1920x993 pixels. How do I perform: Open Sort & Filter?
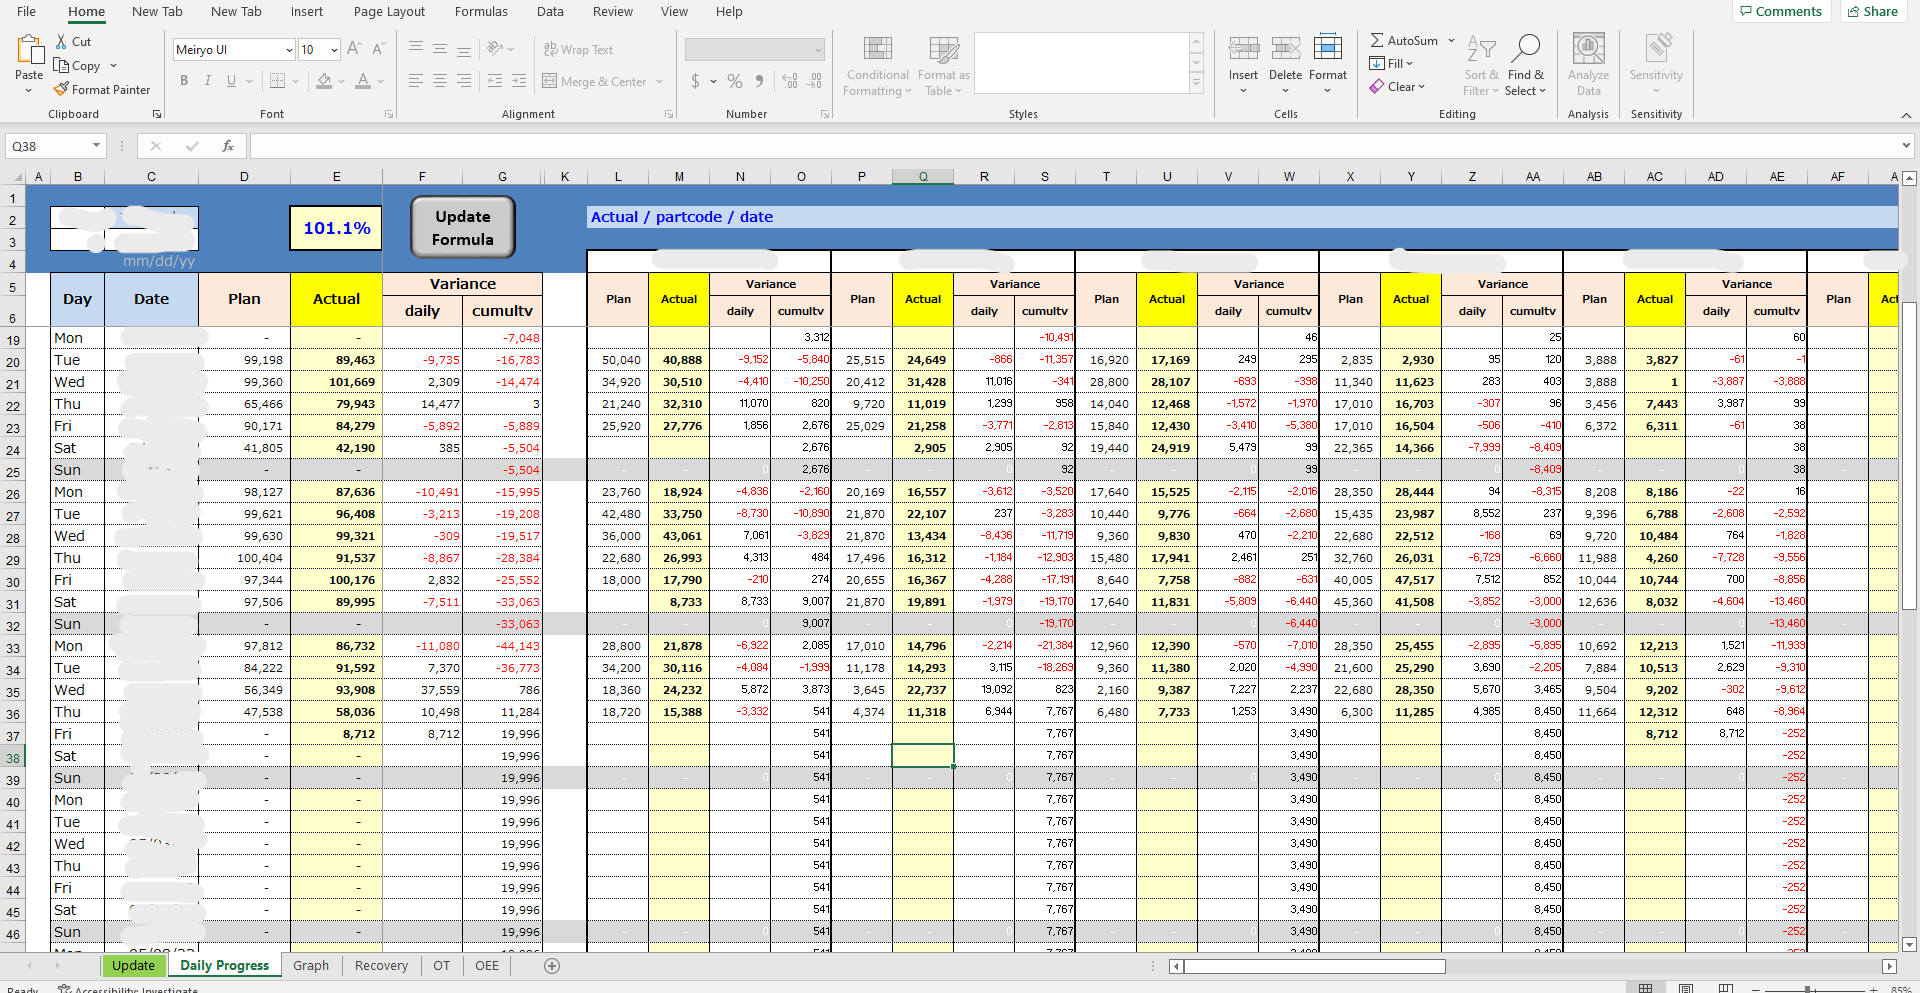tap(1481, 66)
